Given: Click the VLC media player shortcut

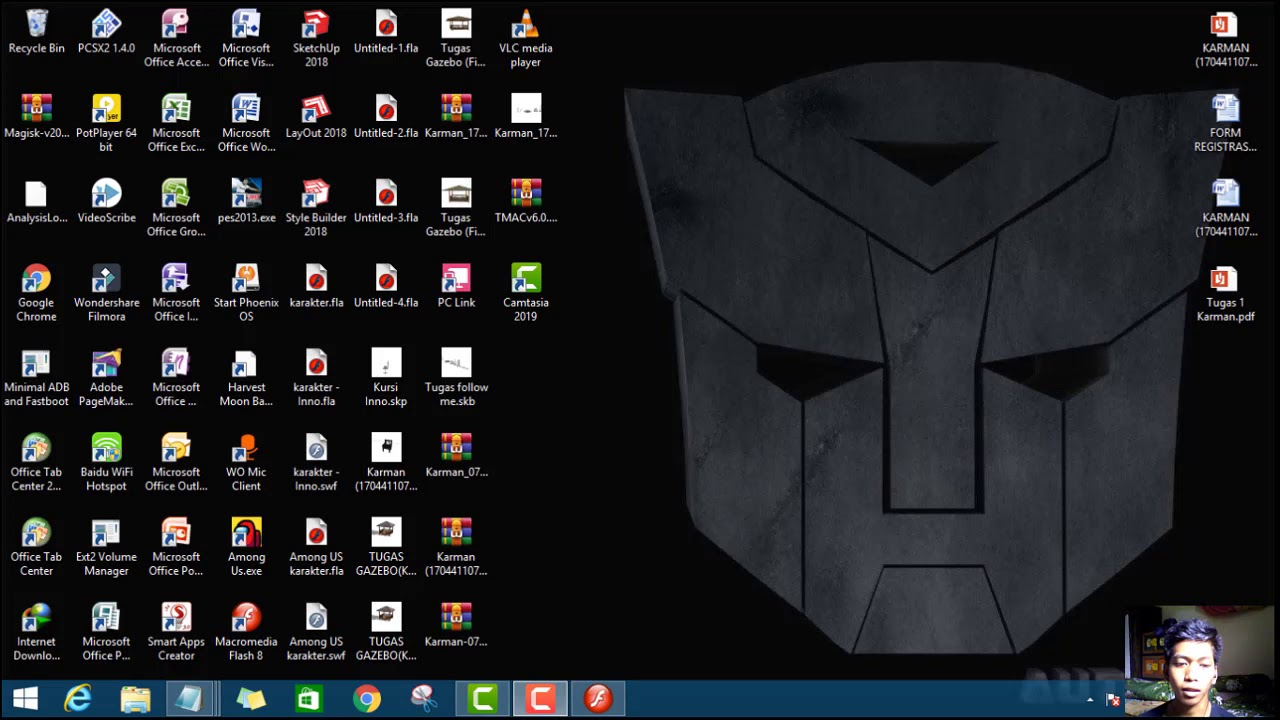Looking at the screenshot, I should pos(526,40).
